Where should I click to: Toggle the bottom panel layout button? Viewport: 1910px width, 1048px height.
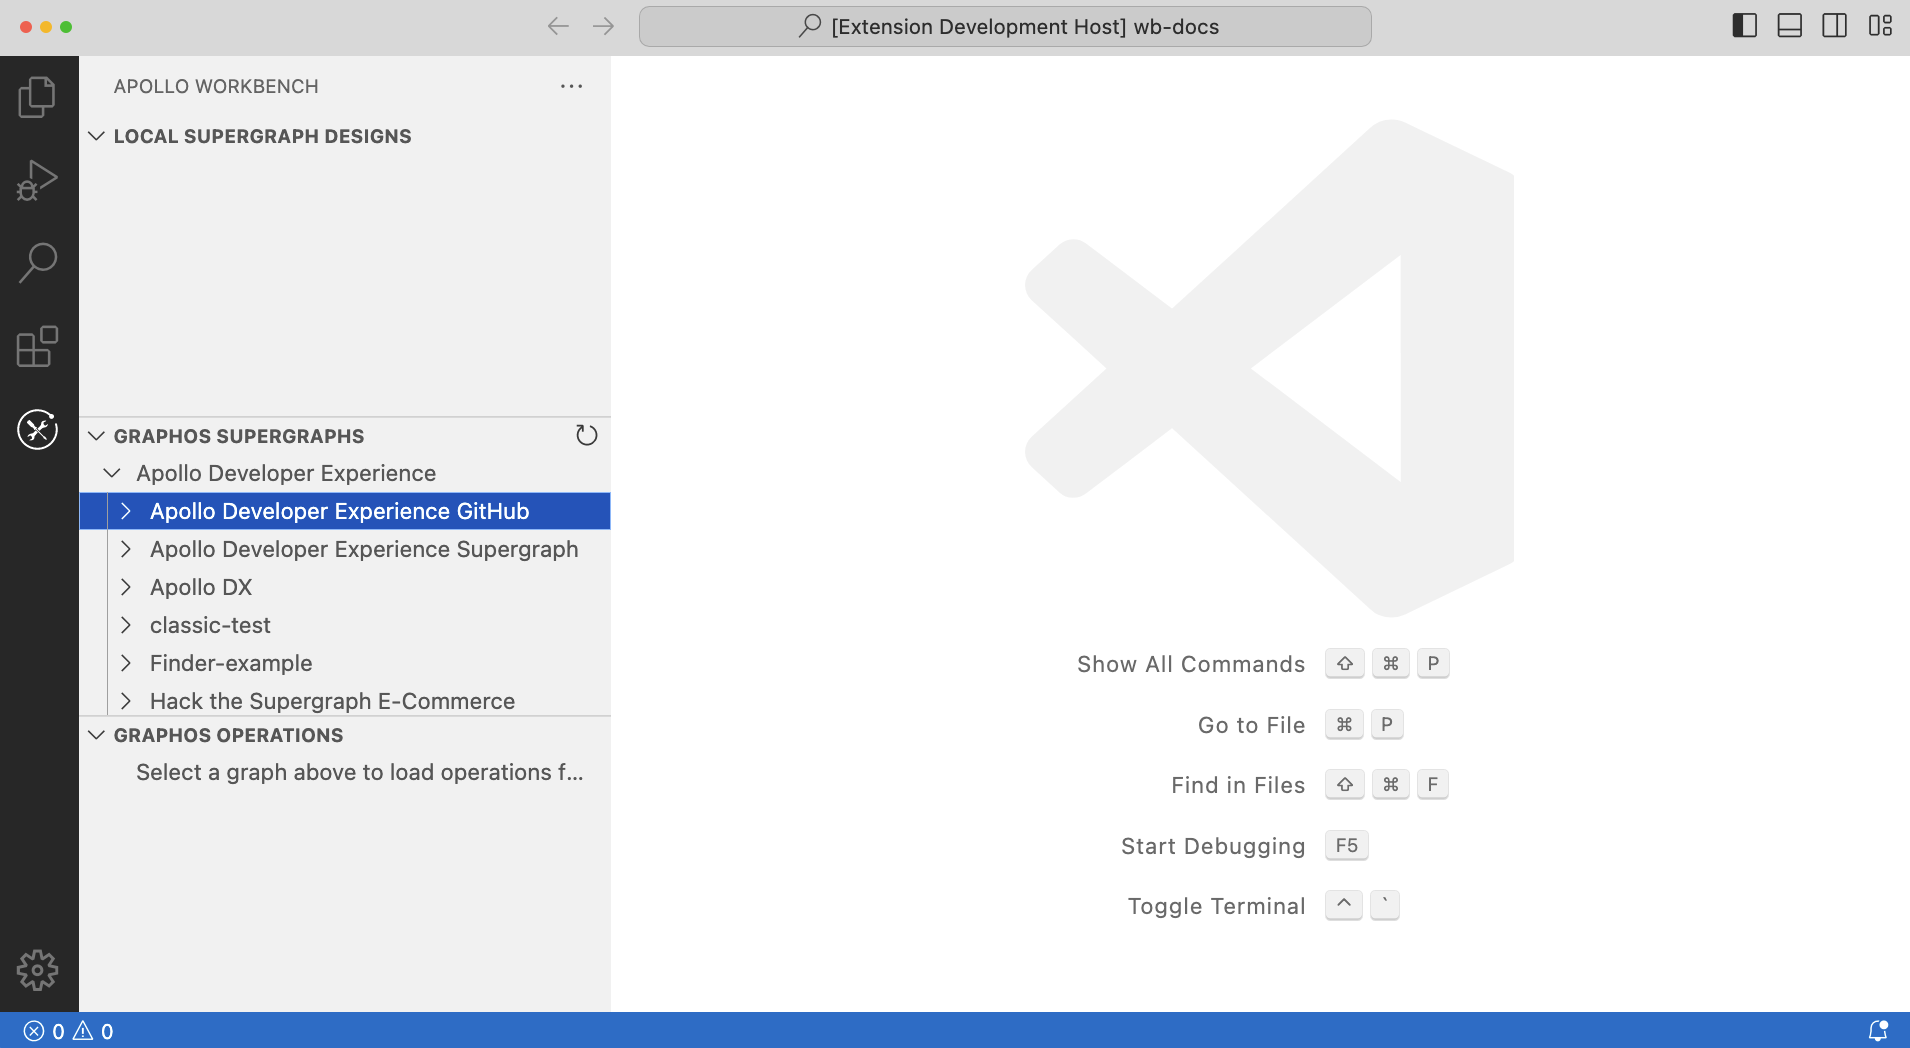pos(1789,26)
